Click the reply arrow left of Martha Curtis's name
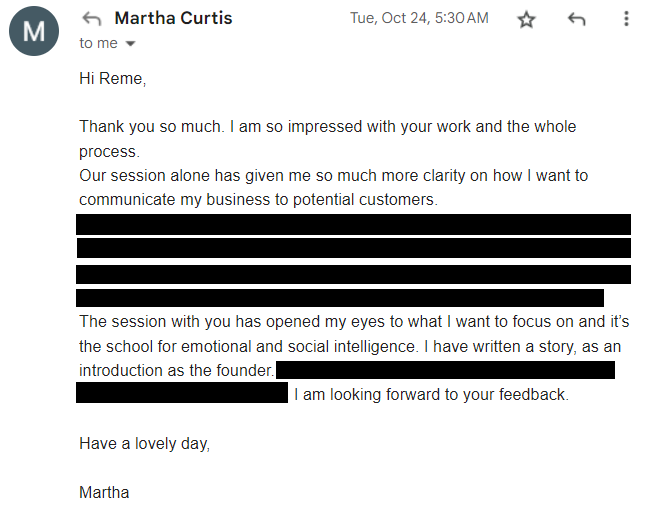Viewport: 657px width, 512px height. point(92,18)
